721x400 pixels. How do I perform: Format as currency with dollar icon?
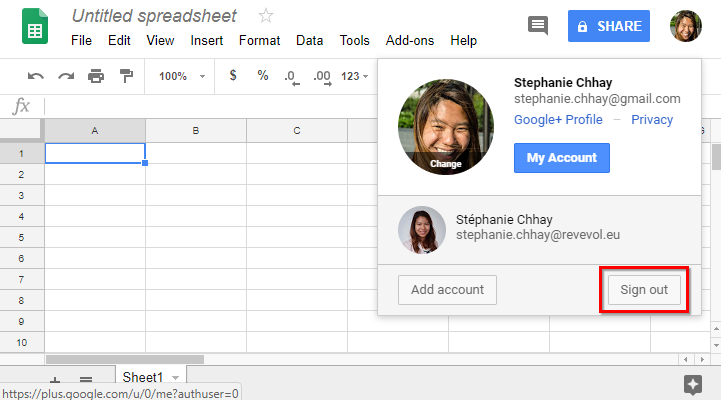[x=233, y=75]
